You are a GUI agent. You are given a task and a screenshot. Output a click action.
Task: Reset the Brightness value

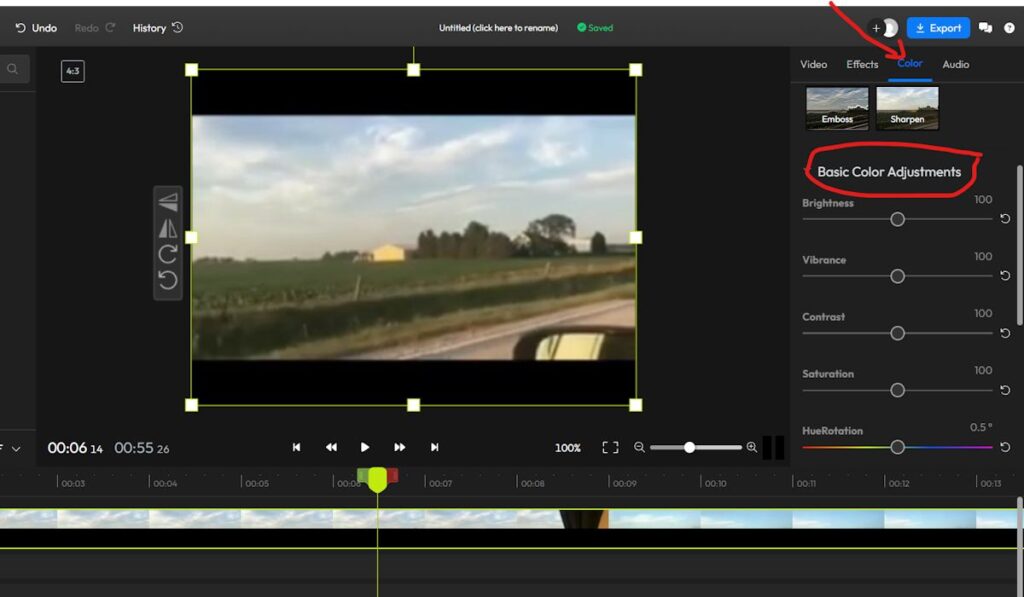(1005, 219)
